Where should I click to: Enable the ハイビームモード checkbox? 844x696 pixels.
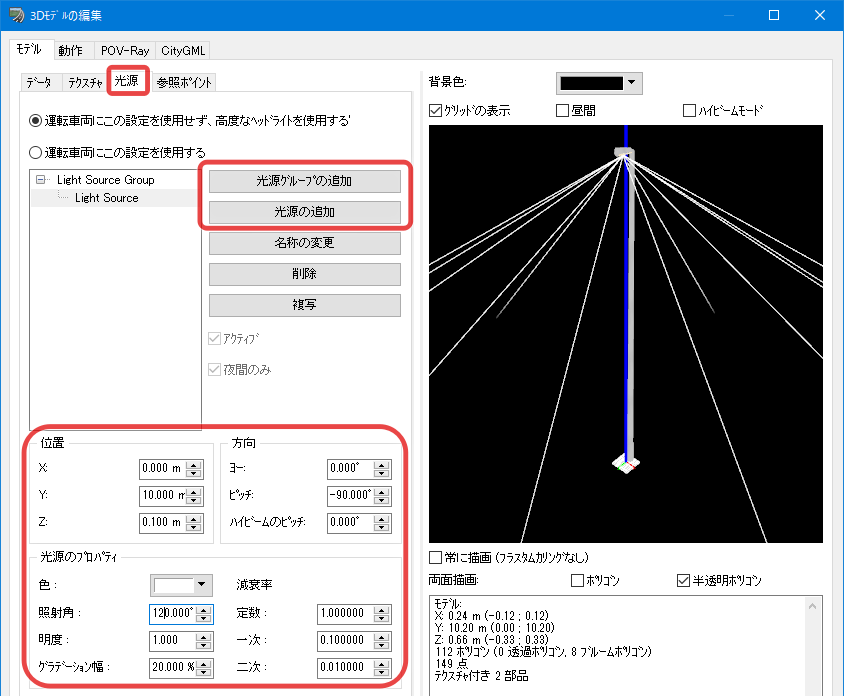pos(689,110)
